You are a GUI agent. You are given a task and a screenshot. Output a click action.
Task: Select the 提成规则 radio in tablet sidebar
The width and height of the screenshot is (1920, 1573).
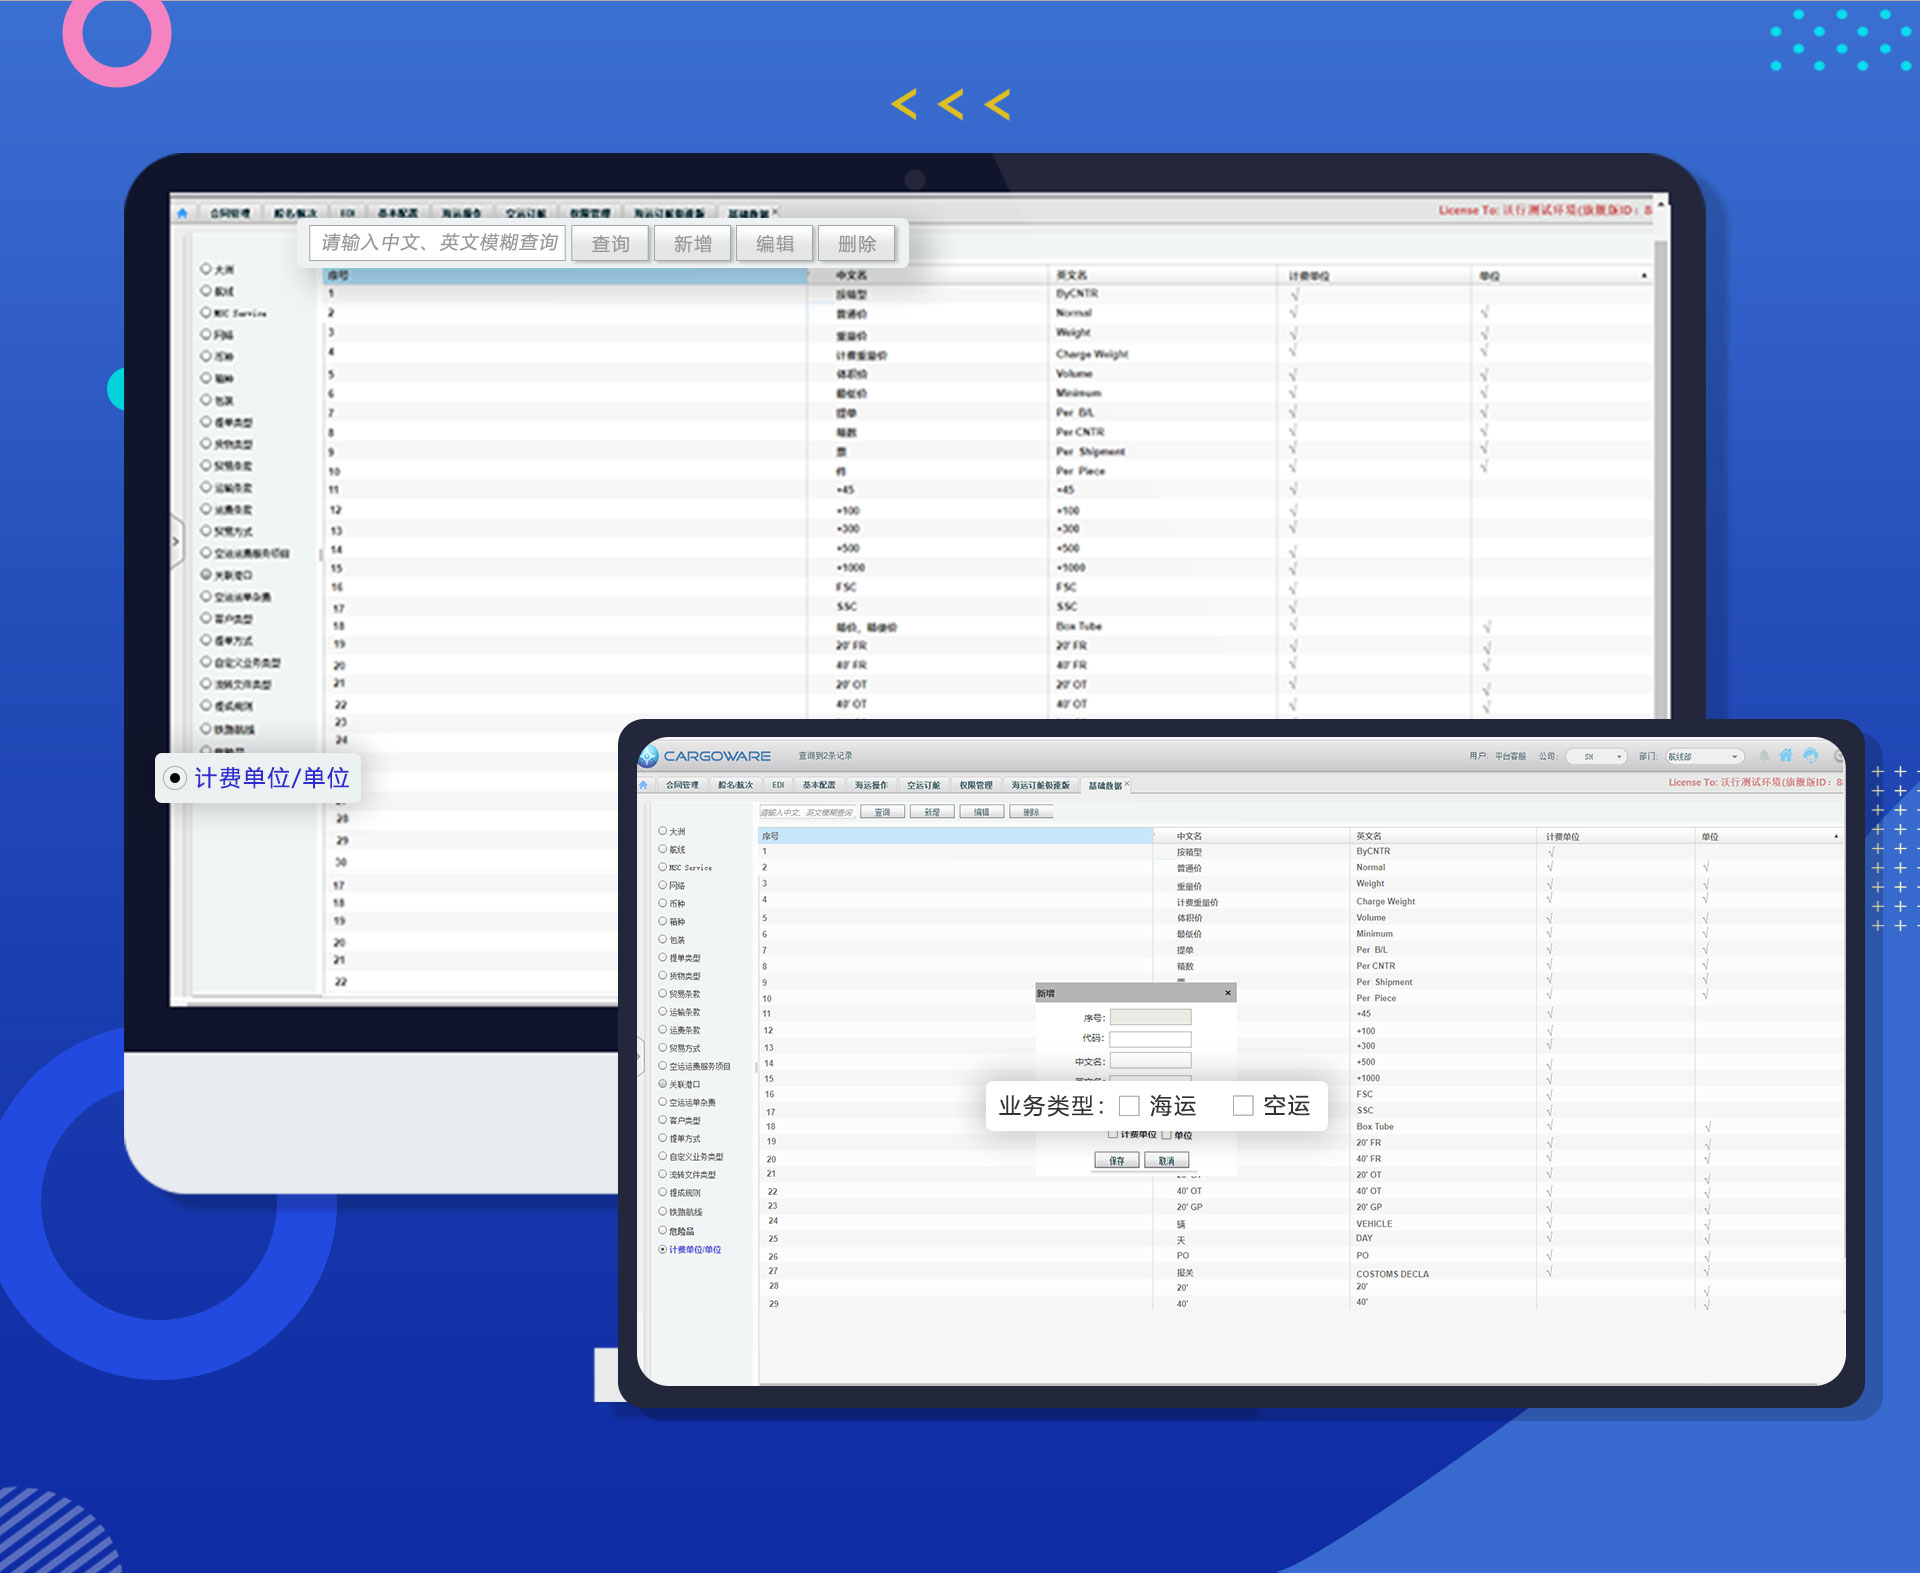662,1192
